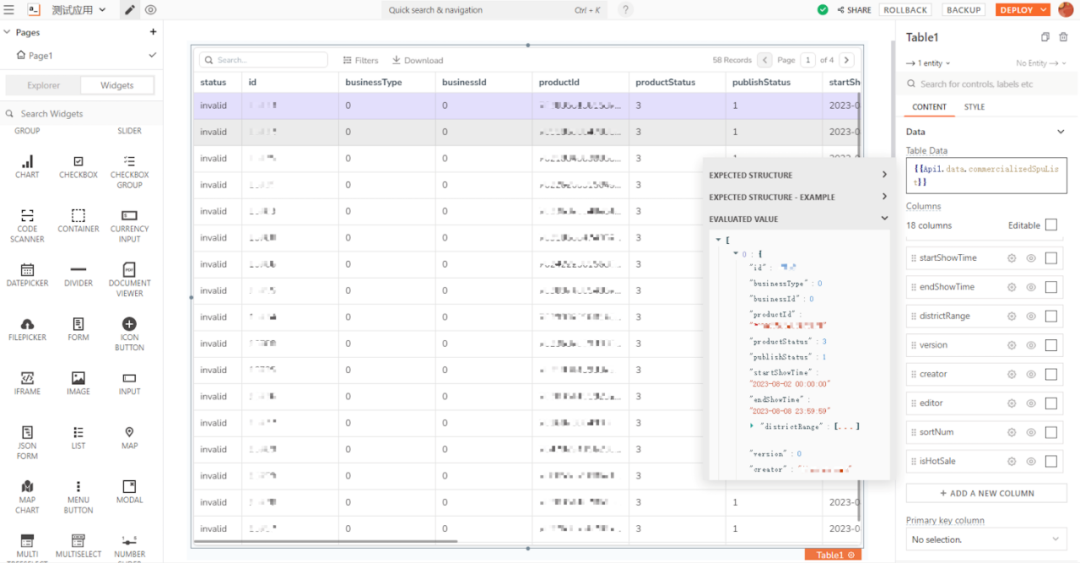1080x563 pixels.
Task: Hide the endShowTime column eye icon
Action: tap(1031, 287)
